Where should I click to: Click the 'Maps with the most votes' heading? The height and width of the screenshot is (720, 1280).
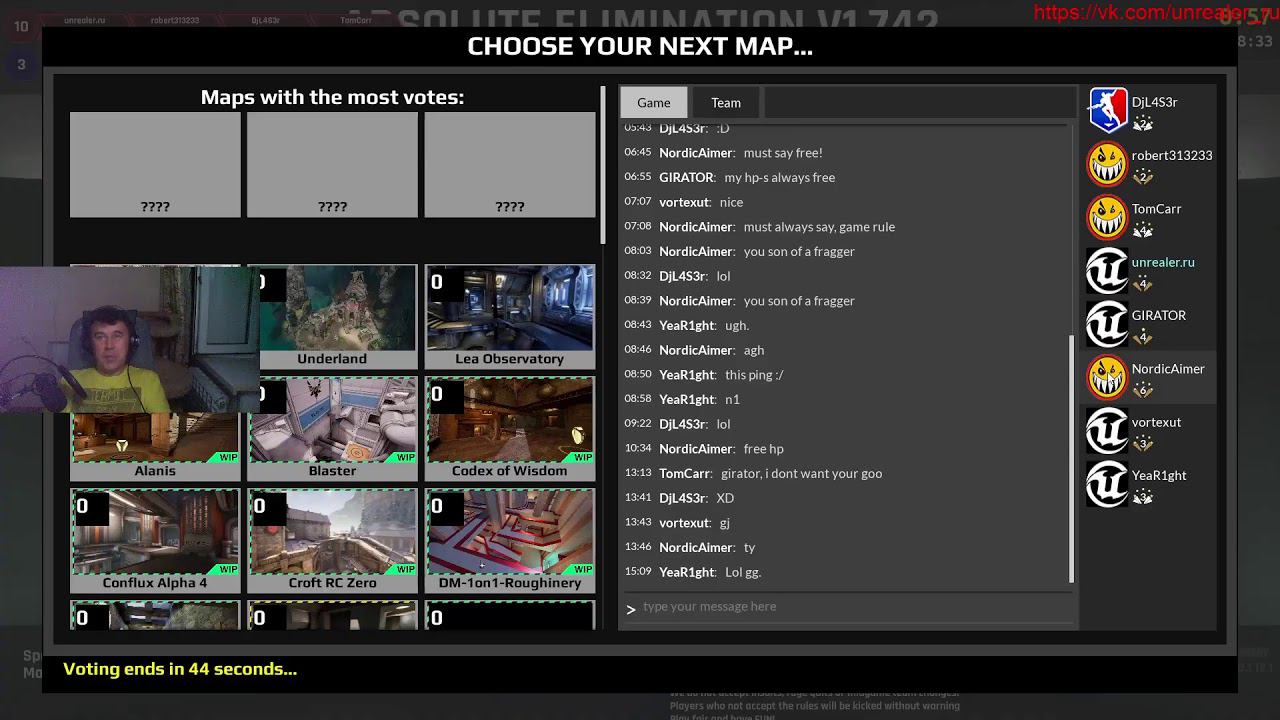click(x=332, y=97)
